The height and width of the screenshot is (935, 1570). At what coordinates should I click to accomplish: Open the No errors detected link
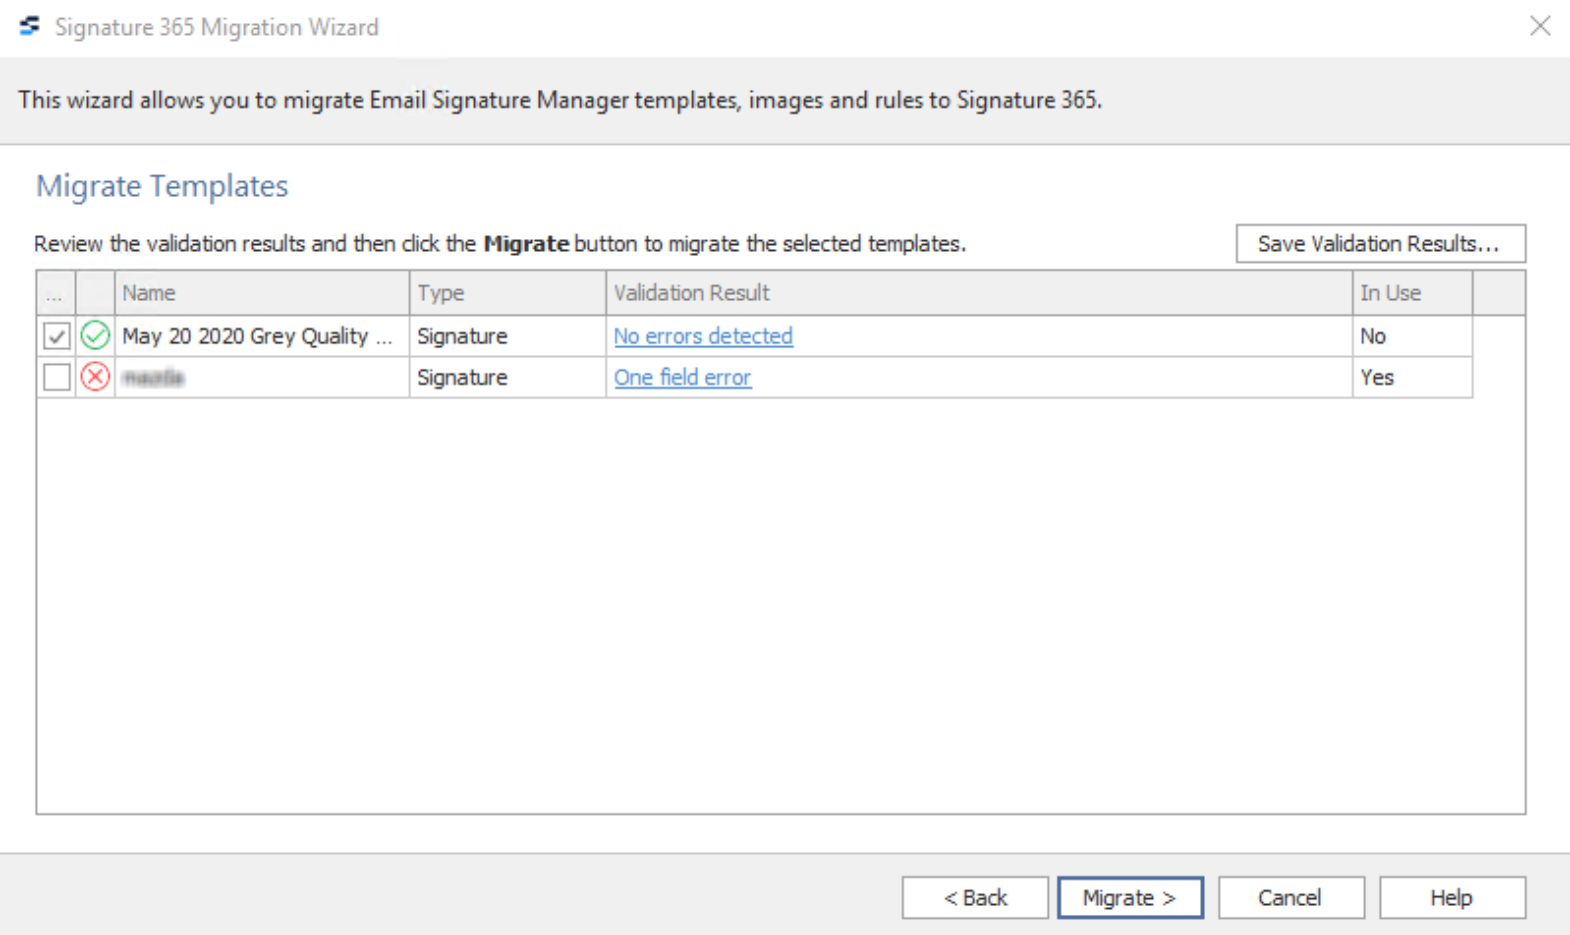pyautogui.click(x=703, y=336)
